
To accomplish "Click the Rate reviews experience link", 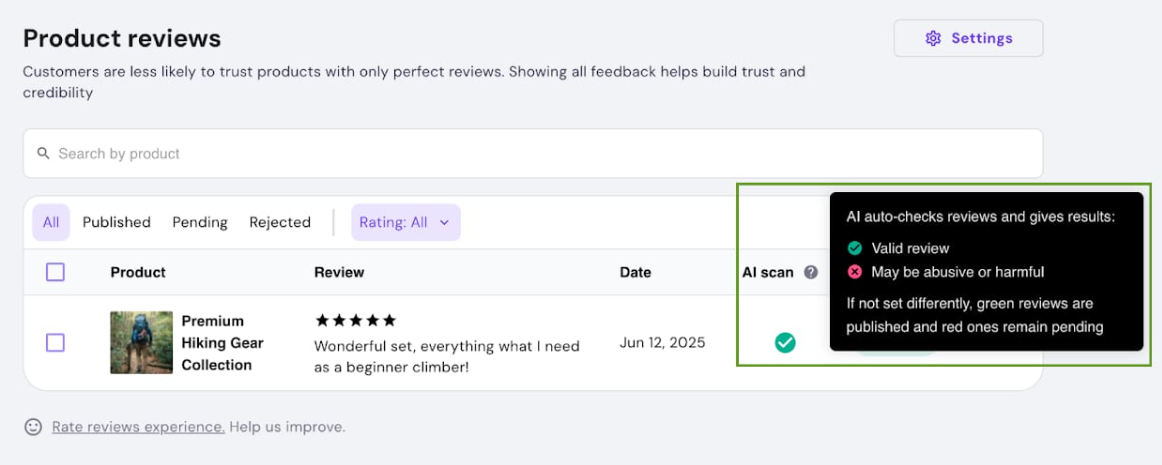I will click(x=138, y=427).
